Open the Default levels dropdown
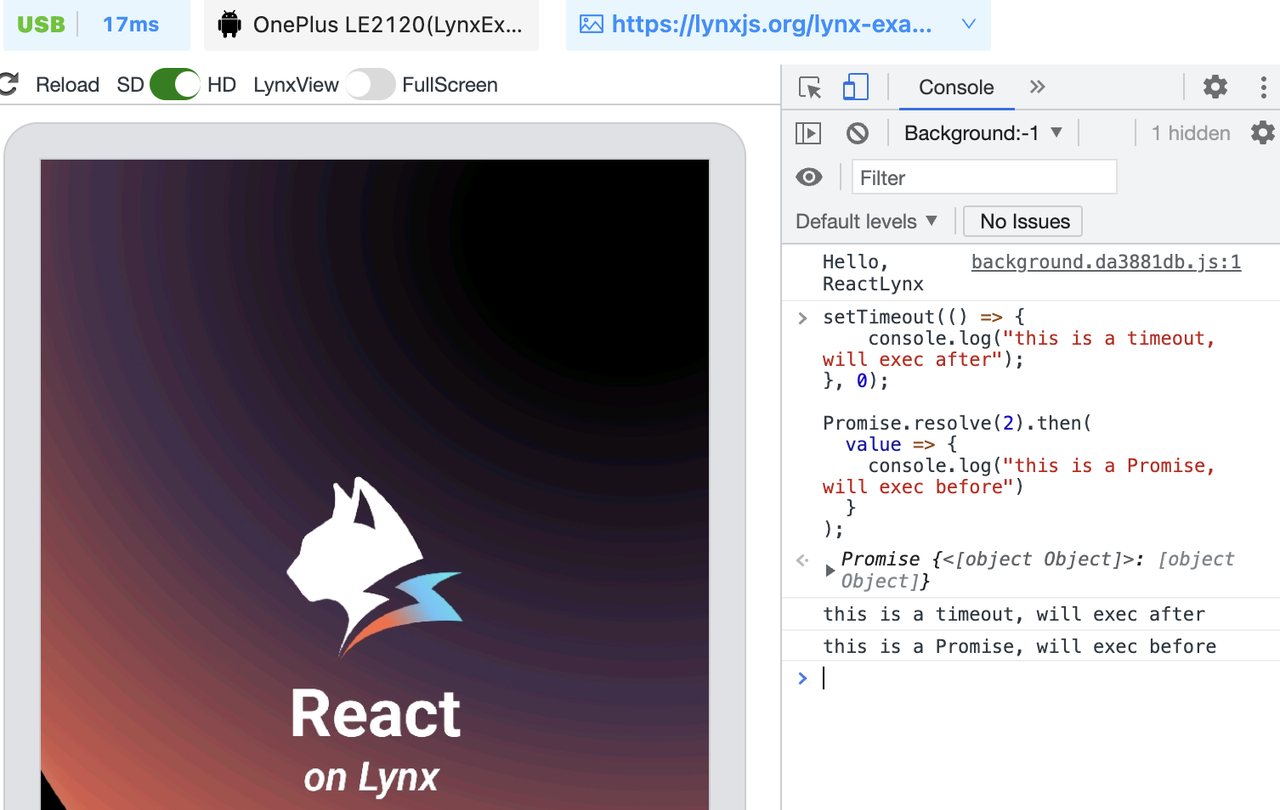 (x=866, y=221)
